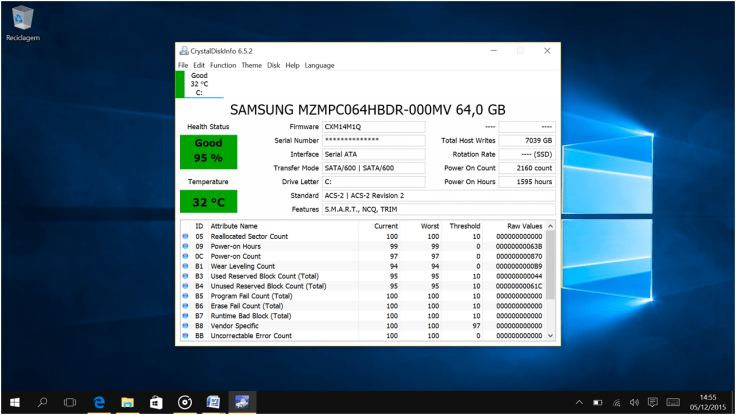The height and width of the screenshot is (415, 736).
Task: Open the Action Center notification icon
Action: tap(653, 402)
